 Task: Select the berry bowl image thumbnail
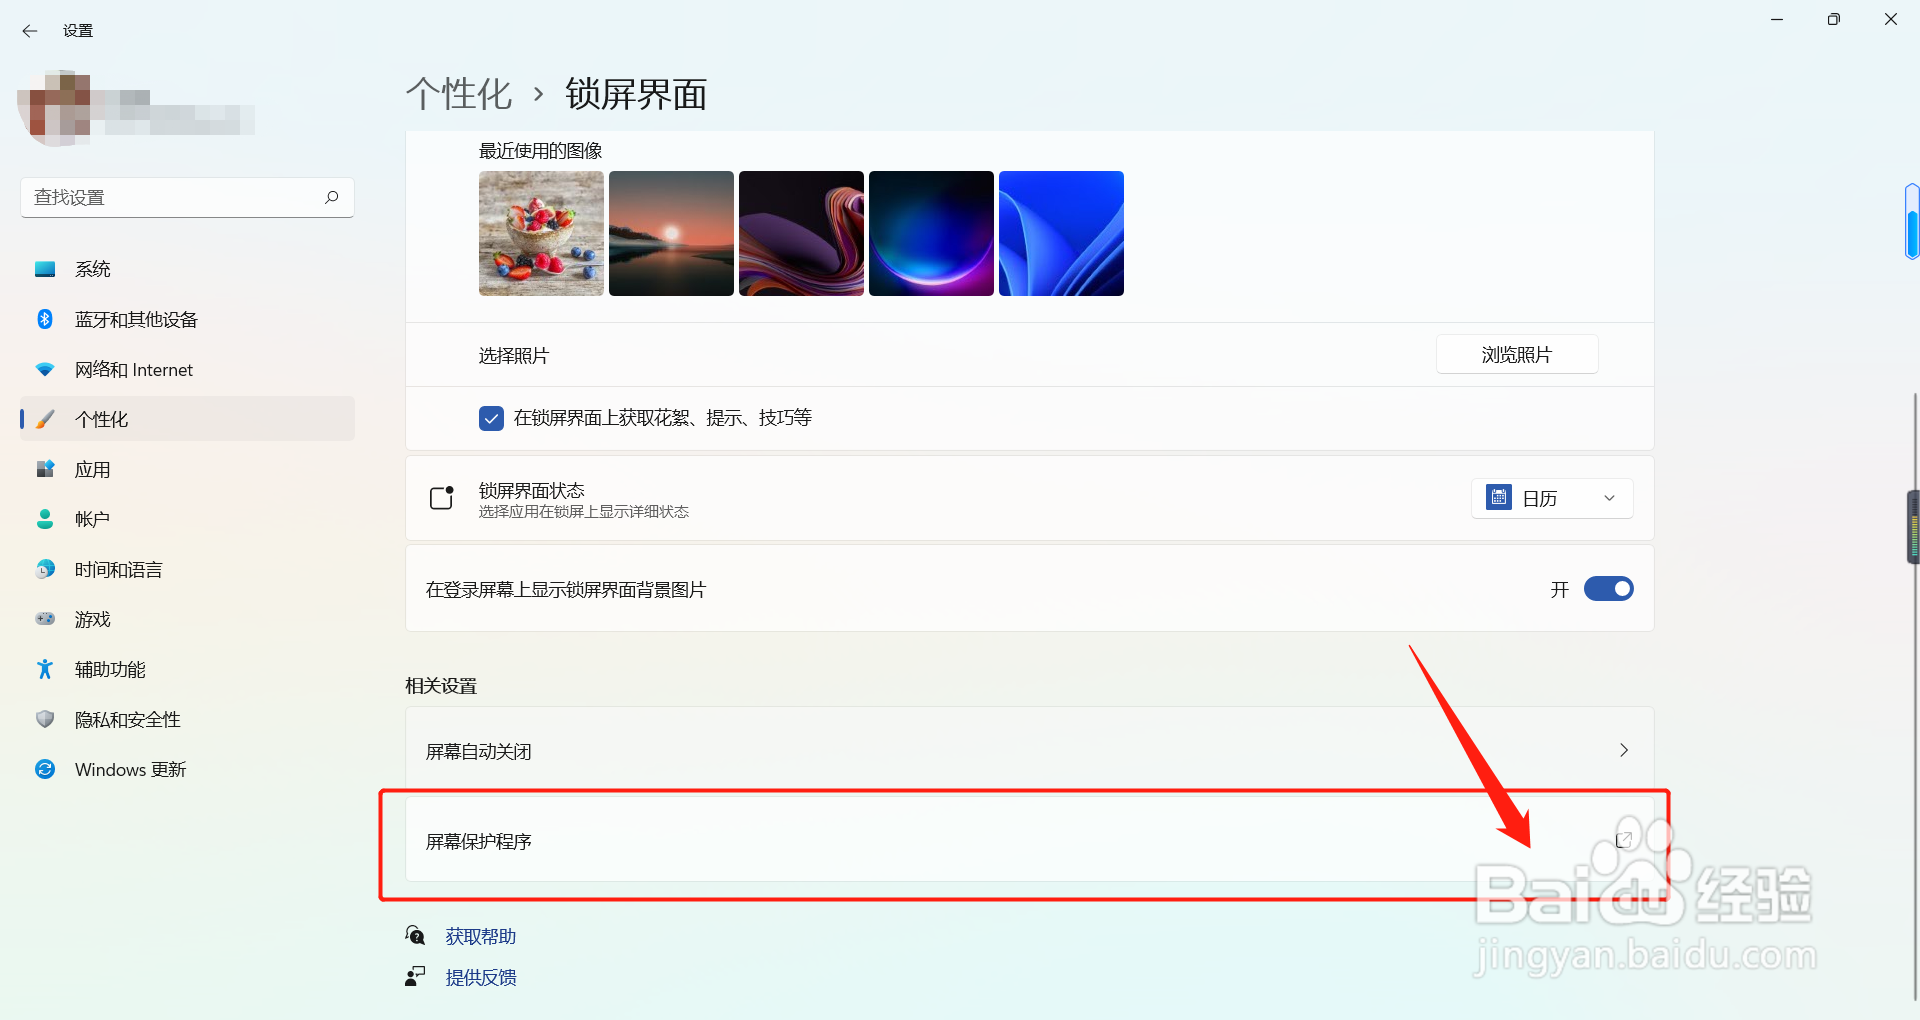coord(541,233)
